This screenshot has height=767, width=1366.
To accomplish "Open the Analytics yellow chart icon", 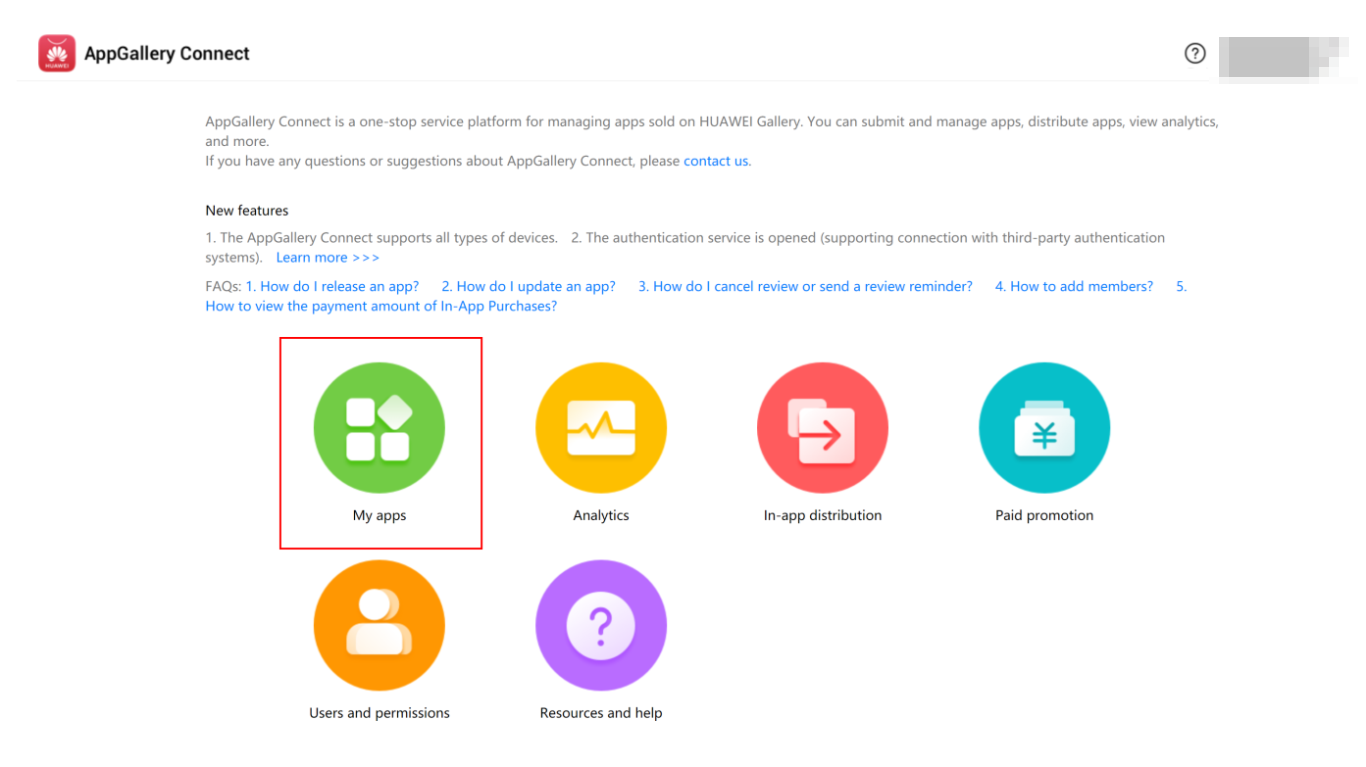I will click(601, 428).
